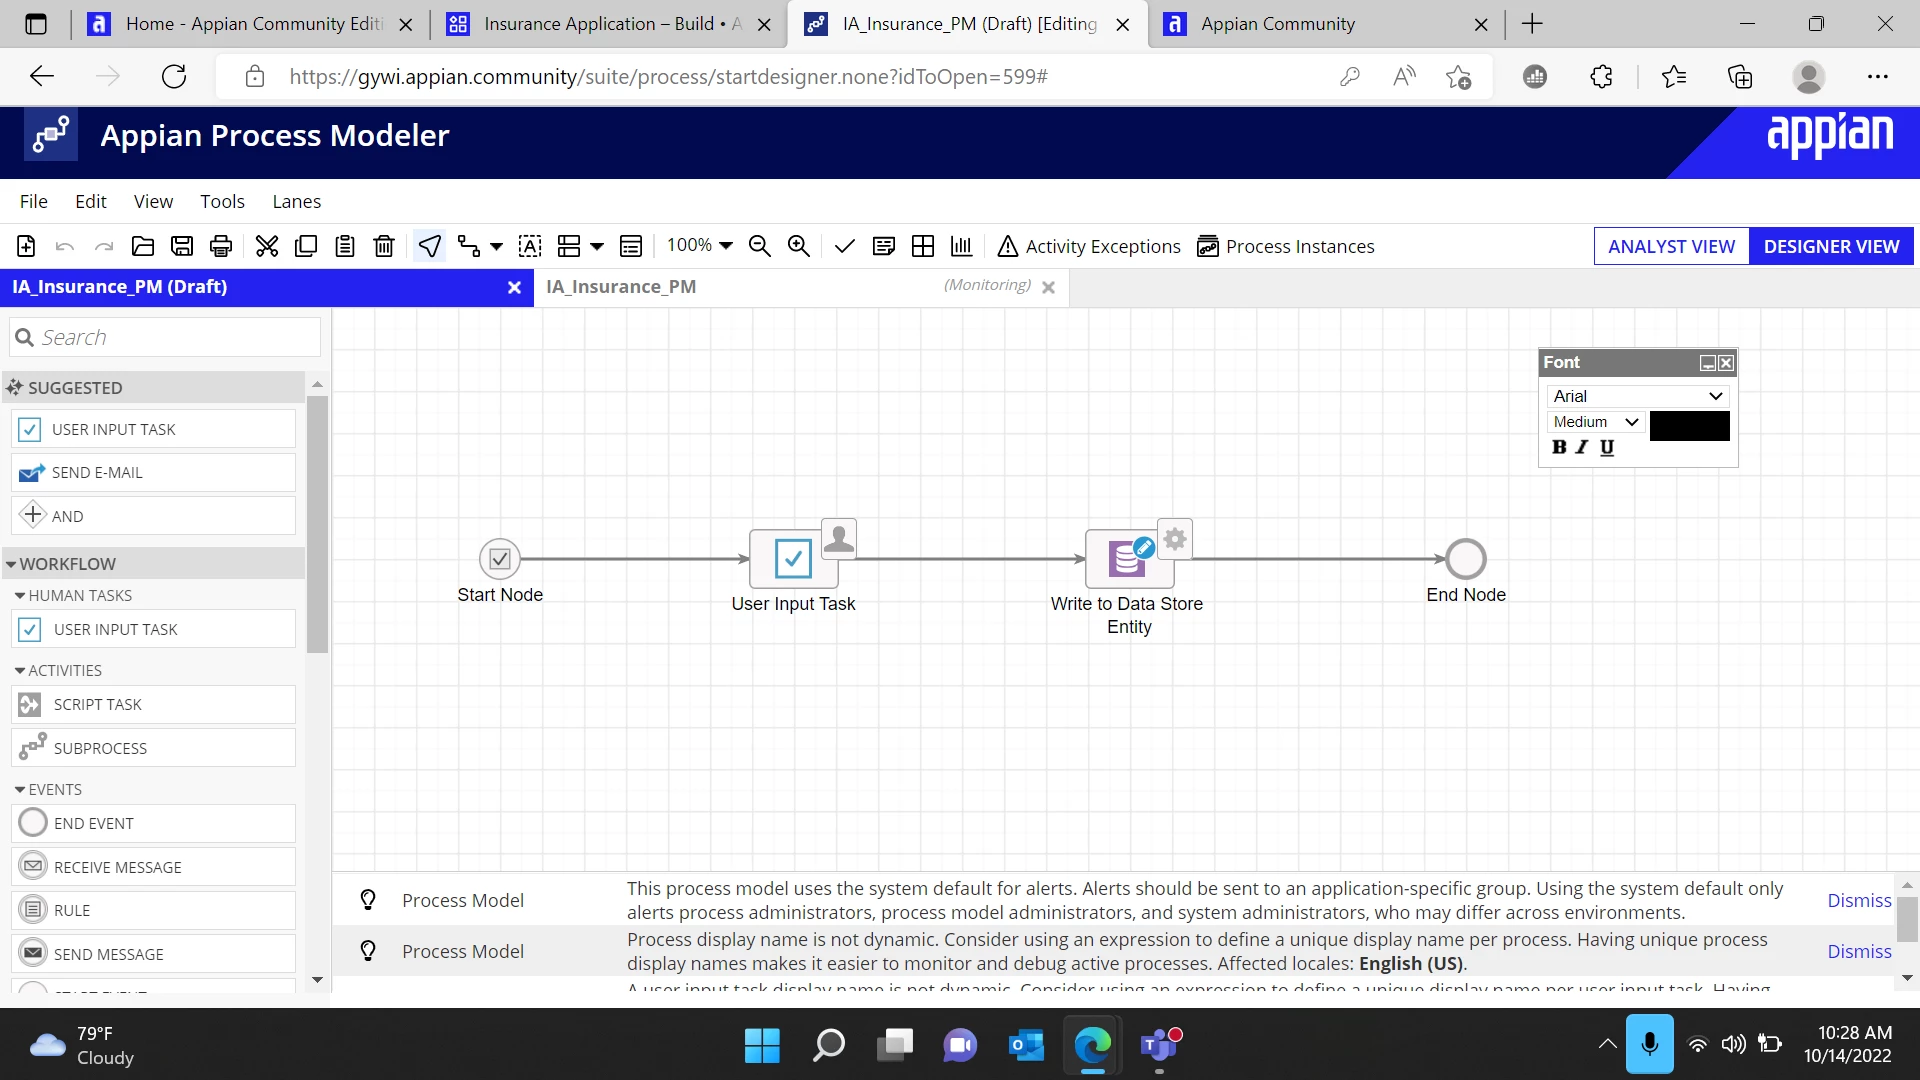Viewport: 1920px width, 1080px height.
Task: Open Process Instances
Action: 1286,246
